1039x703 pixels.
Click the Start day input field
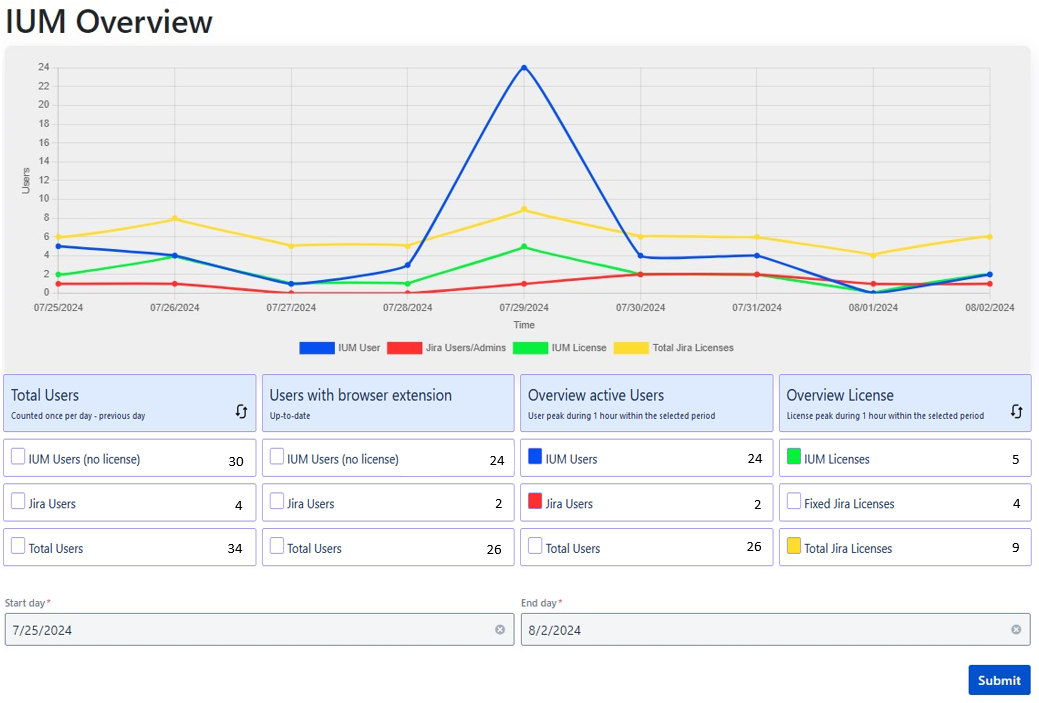tap(250, 630)
